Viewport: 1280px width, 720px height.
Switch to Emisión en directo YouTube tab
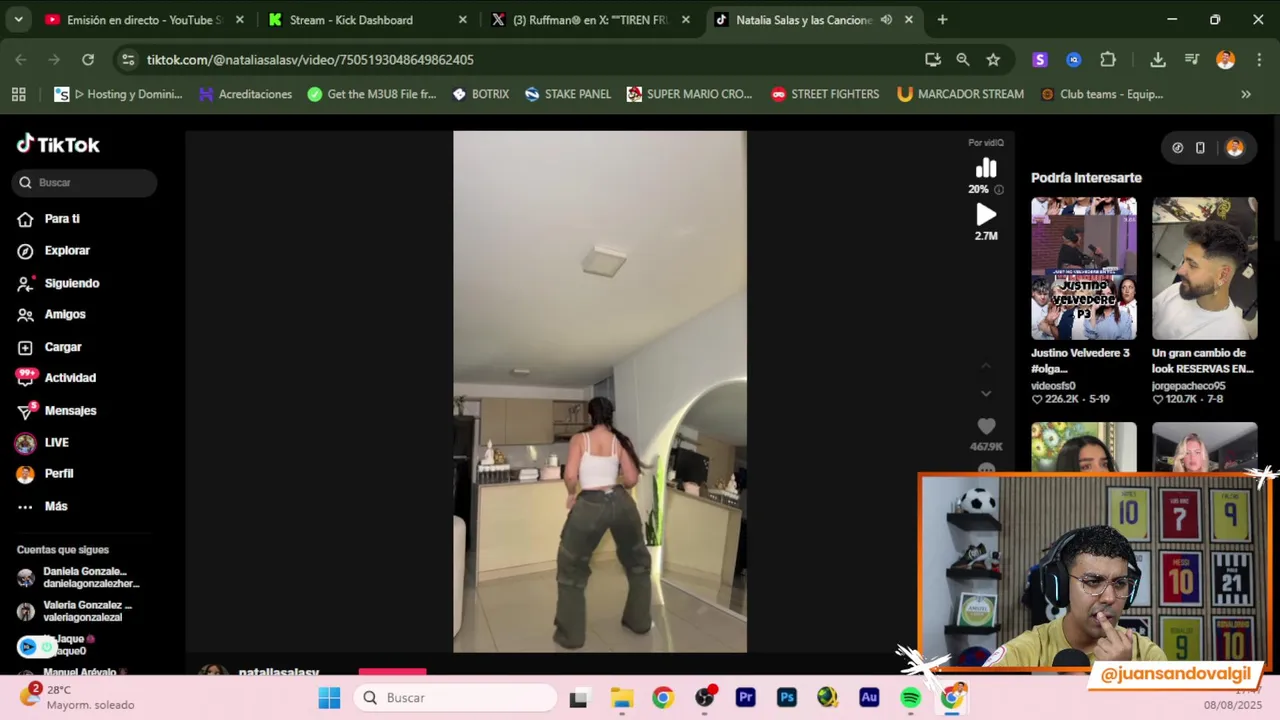pyautogui.click(x=145, y=20)
